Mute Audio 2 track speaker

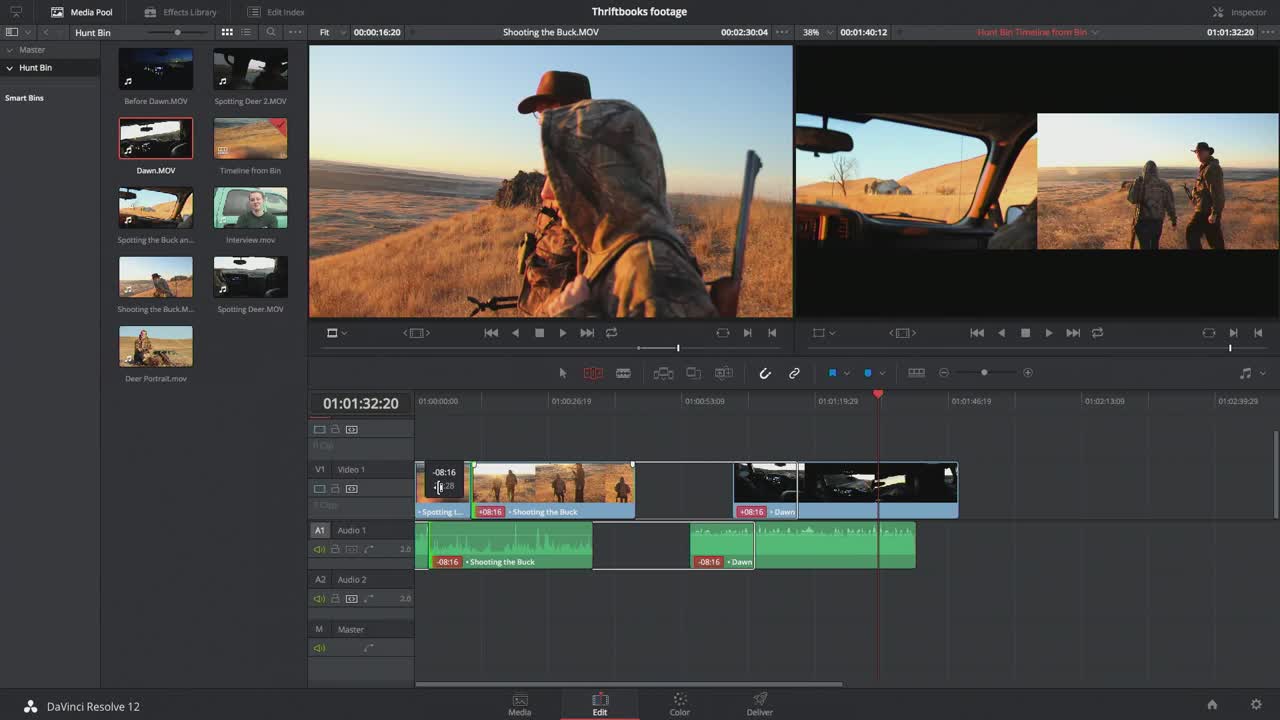[x=319, y=599]
